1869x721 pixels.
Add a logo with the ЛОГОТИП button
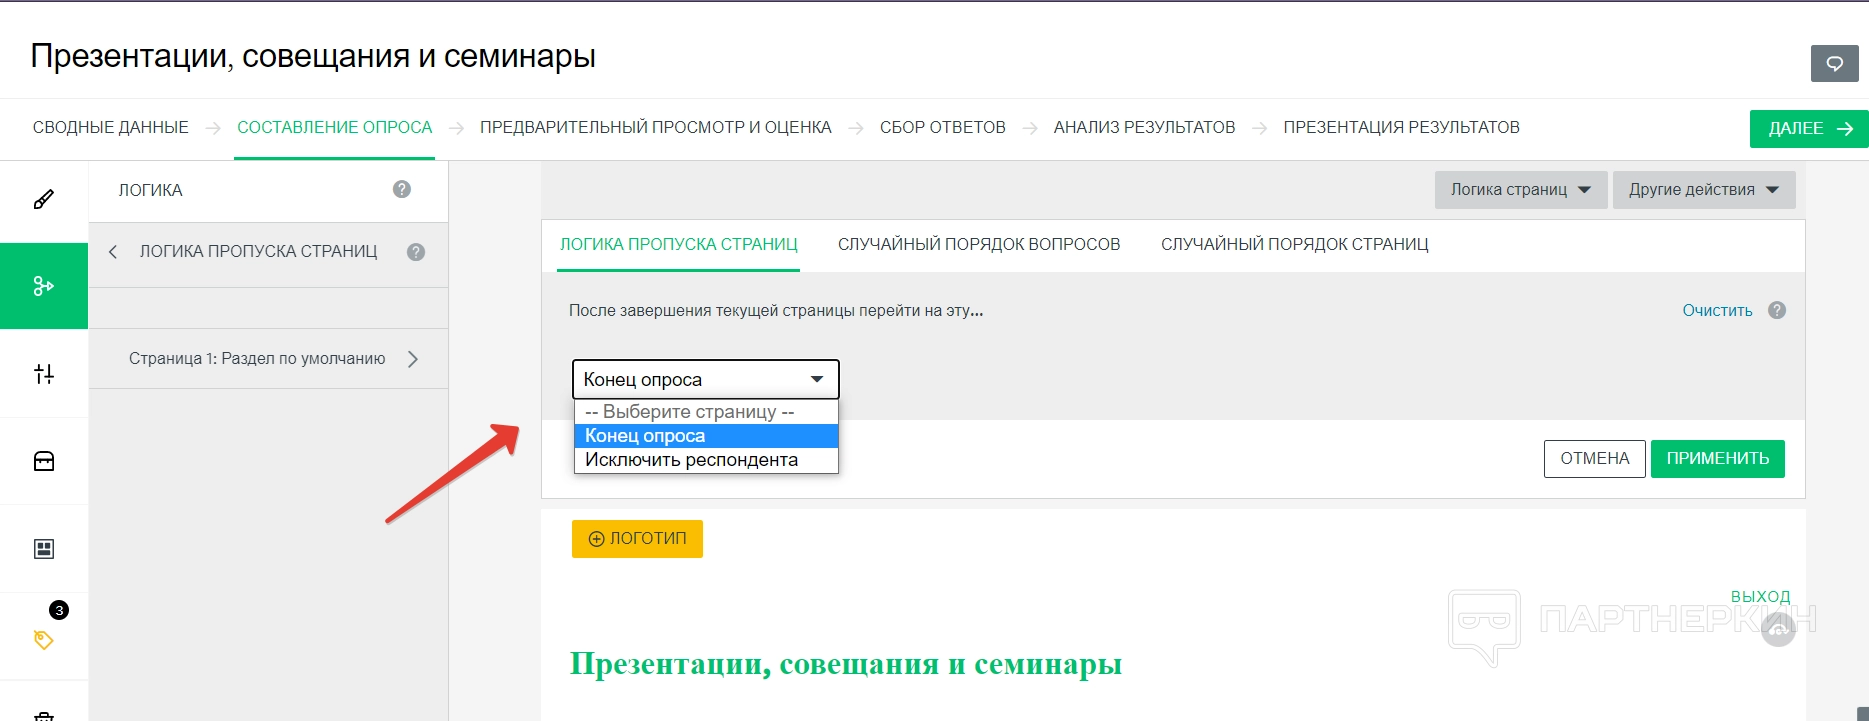click(x=638, y=539)
